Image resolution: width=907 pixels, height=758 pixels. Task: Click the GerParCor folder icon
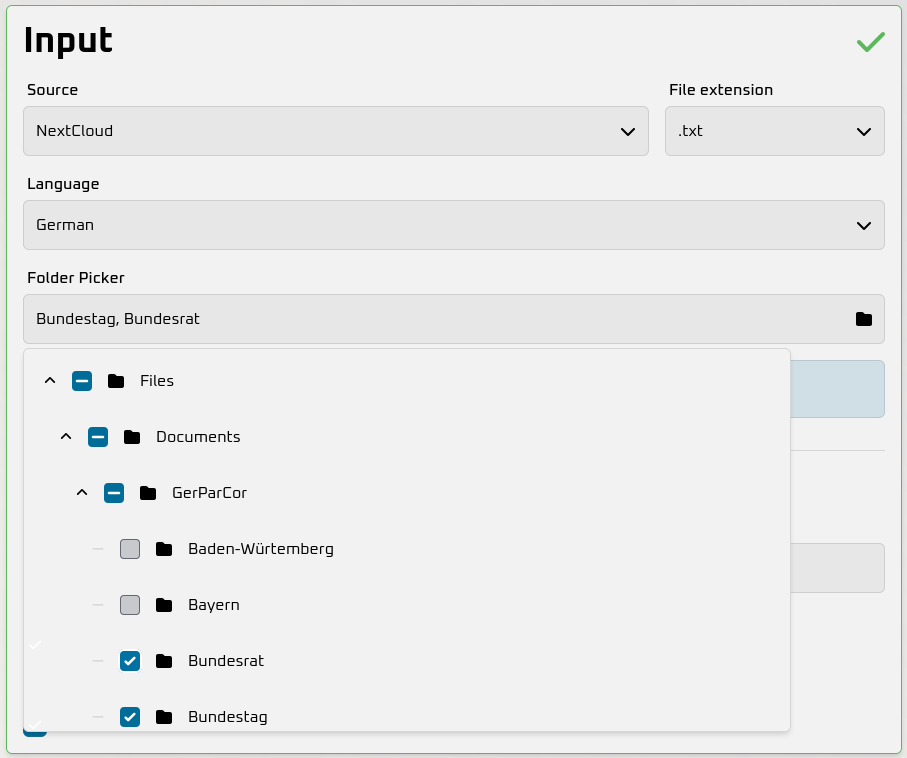point(148,493)
